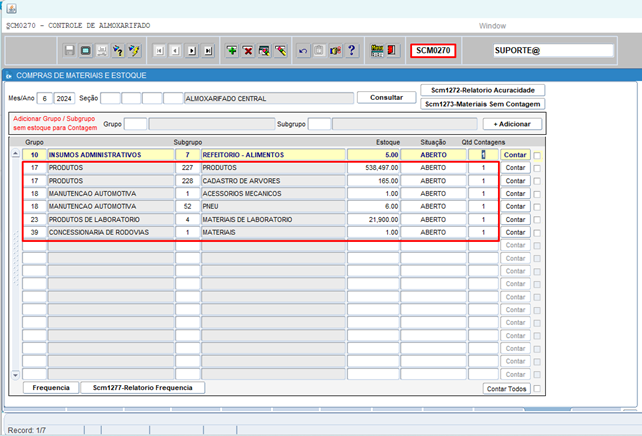Click the ABERTO status of the Pneu row
The height and width of the screenshot is (436, 642).
point(433,206)
